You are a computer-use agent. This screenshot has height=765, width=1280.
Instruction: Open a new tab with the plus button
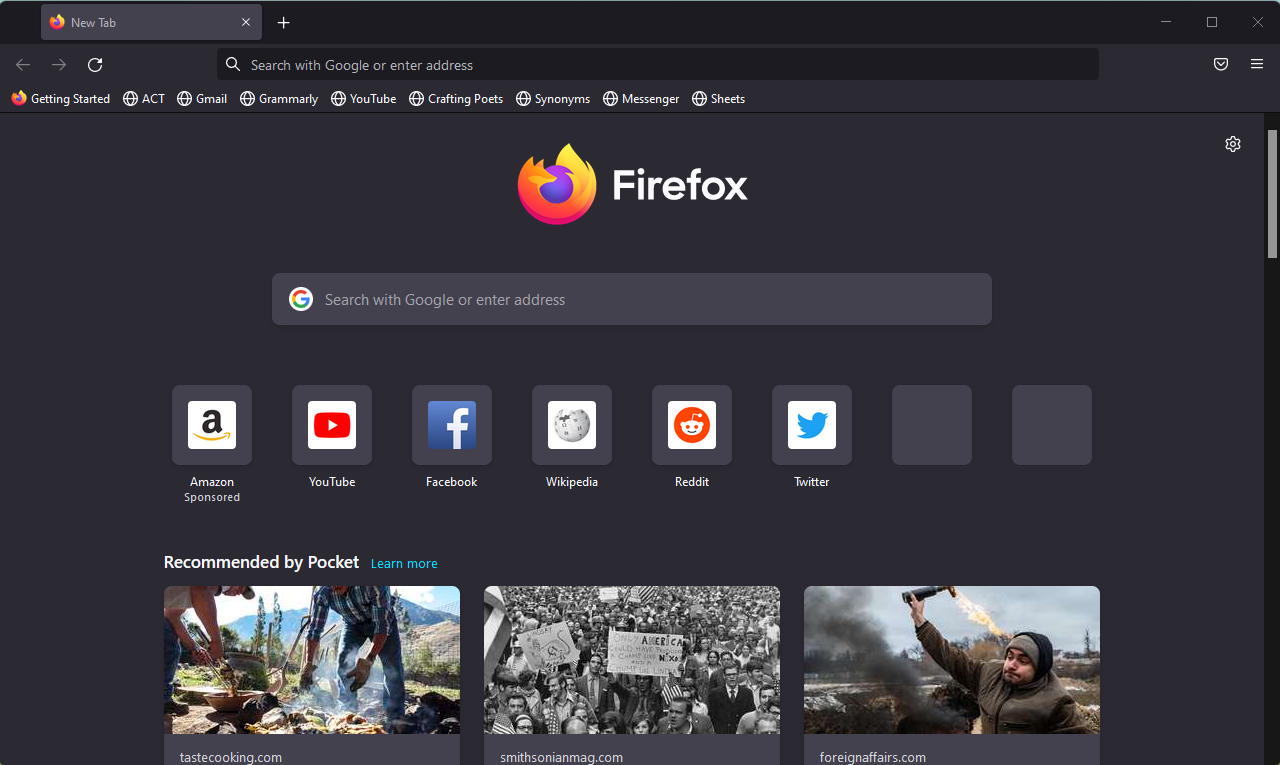pyautogui.click(x=283, y=22)
